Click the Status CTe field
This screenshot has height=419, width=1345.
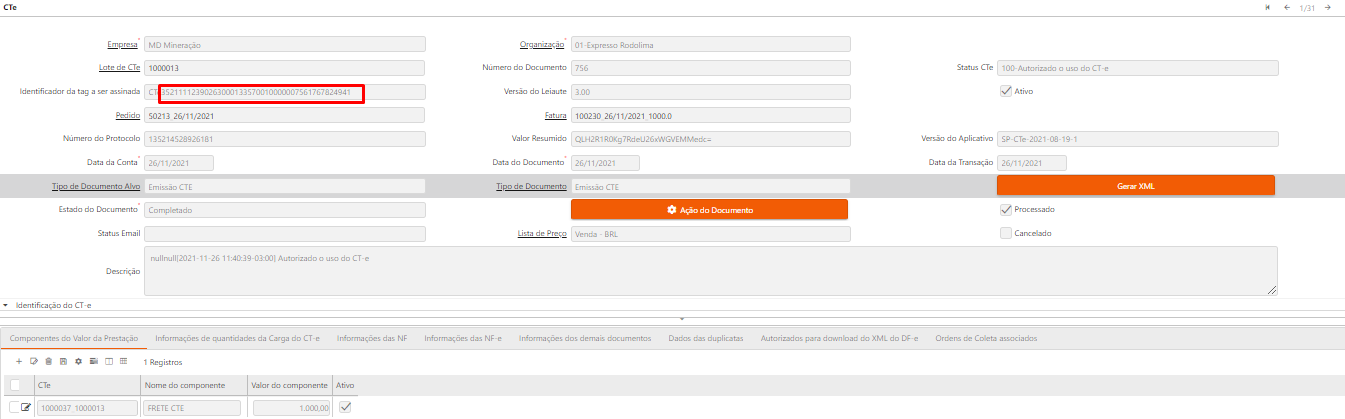[1138, 68]
